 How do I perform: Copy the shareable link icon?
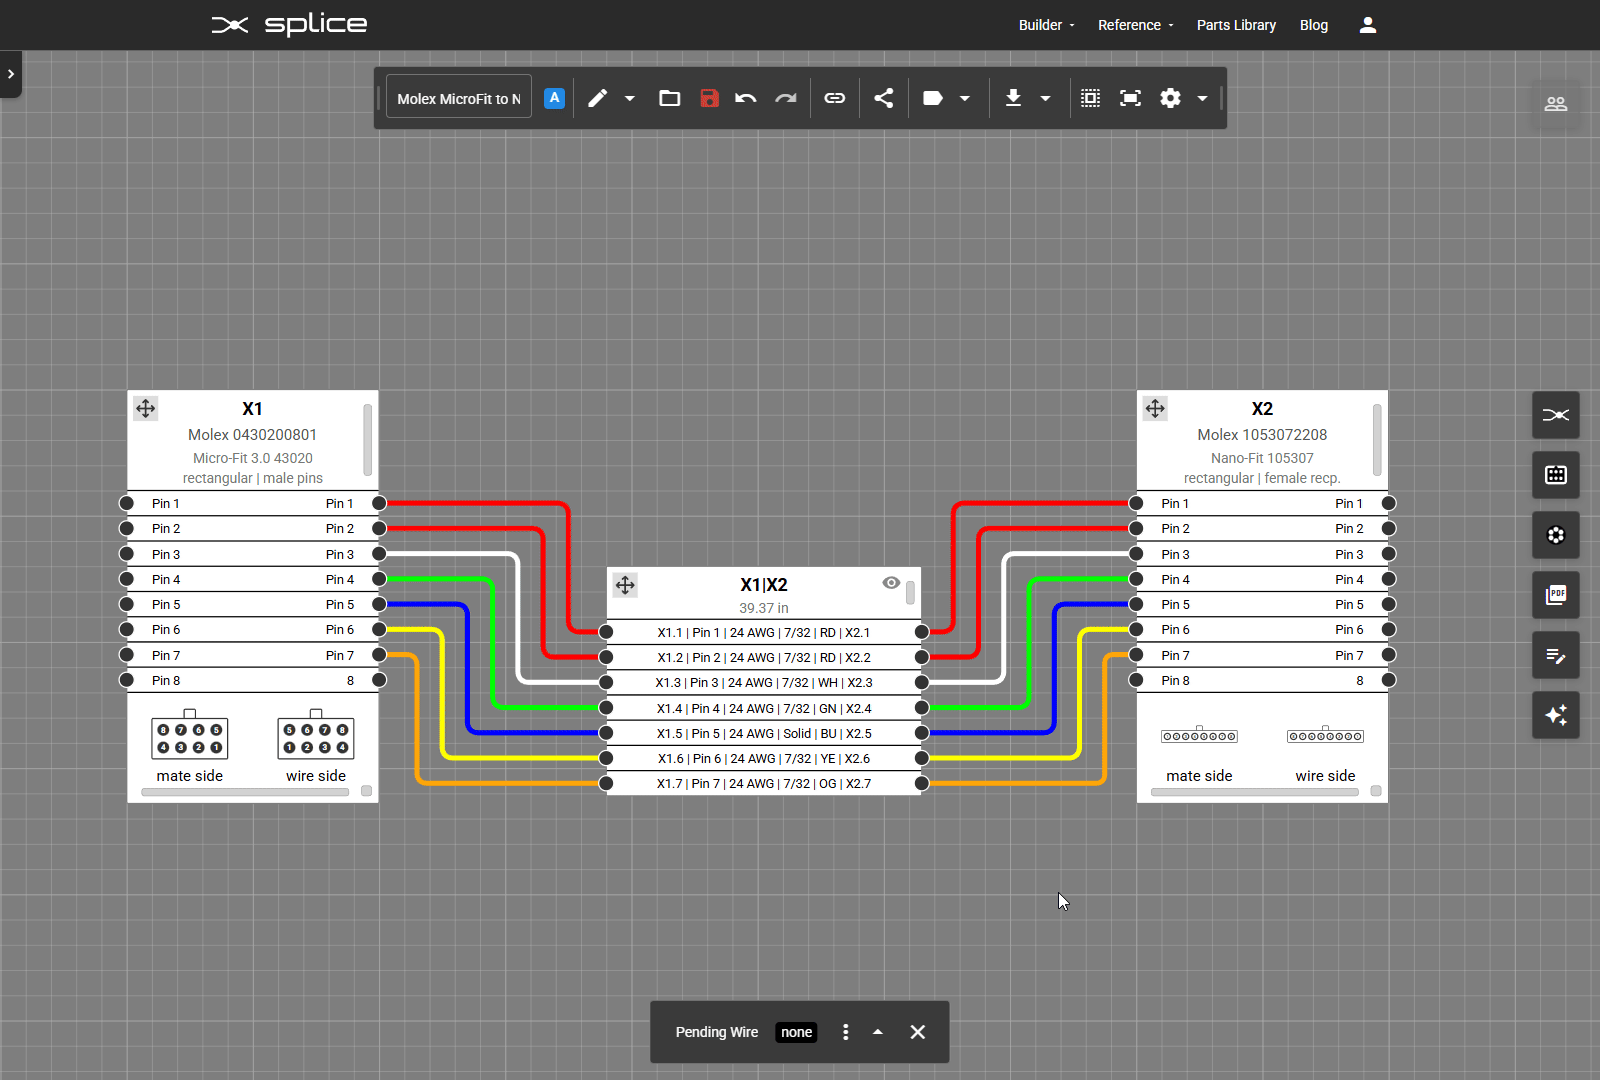point(834,98)
